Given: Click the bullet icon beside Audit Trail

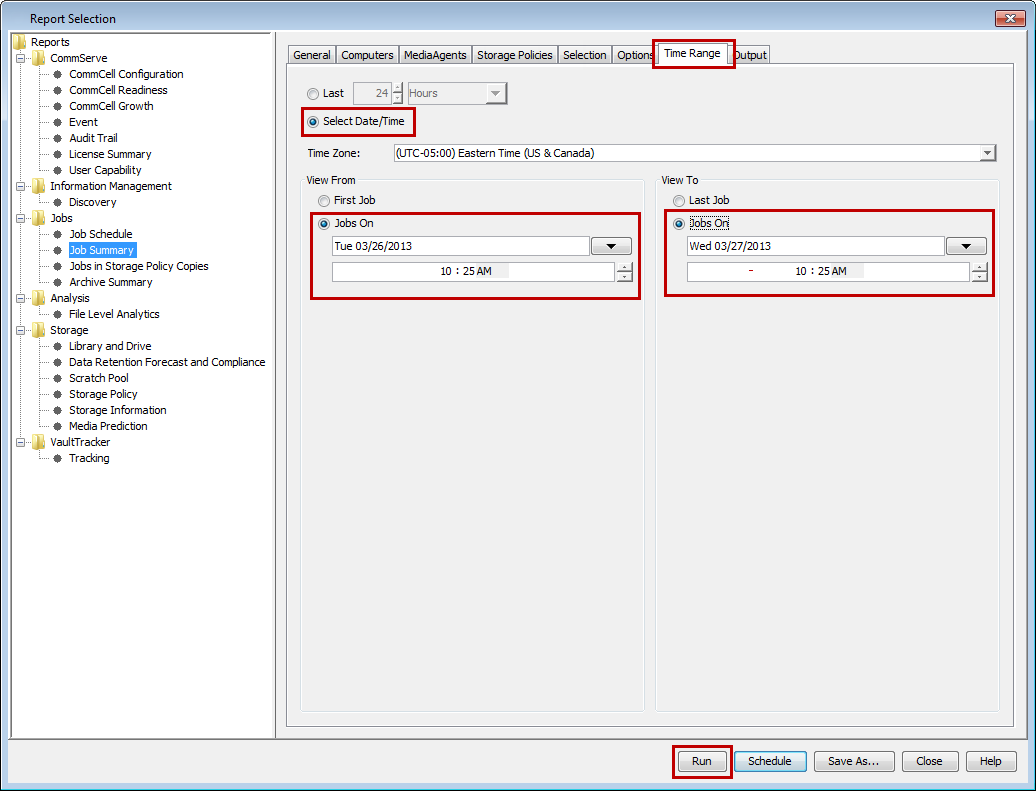Looking at the screenshot, I should [57, 138].
